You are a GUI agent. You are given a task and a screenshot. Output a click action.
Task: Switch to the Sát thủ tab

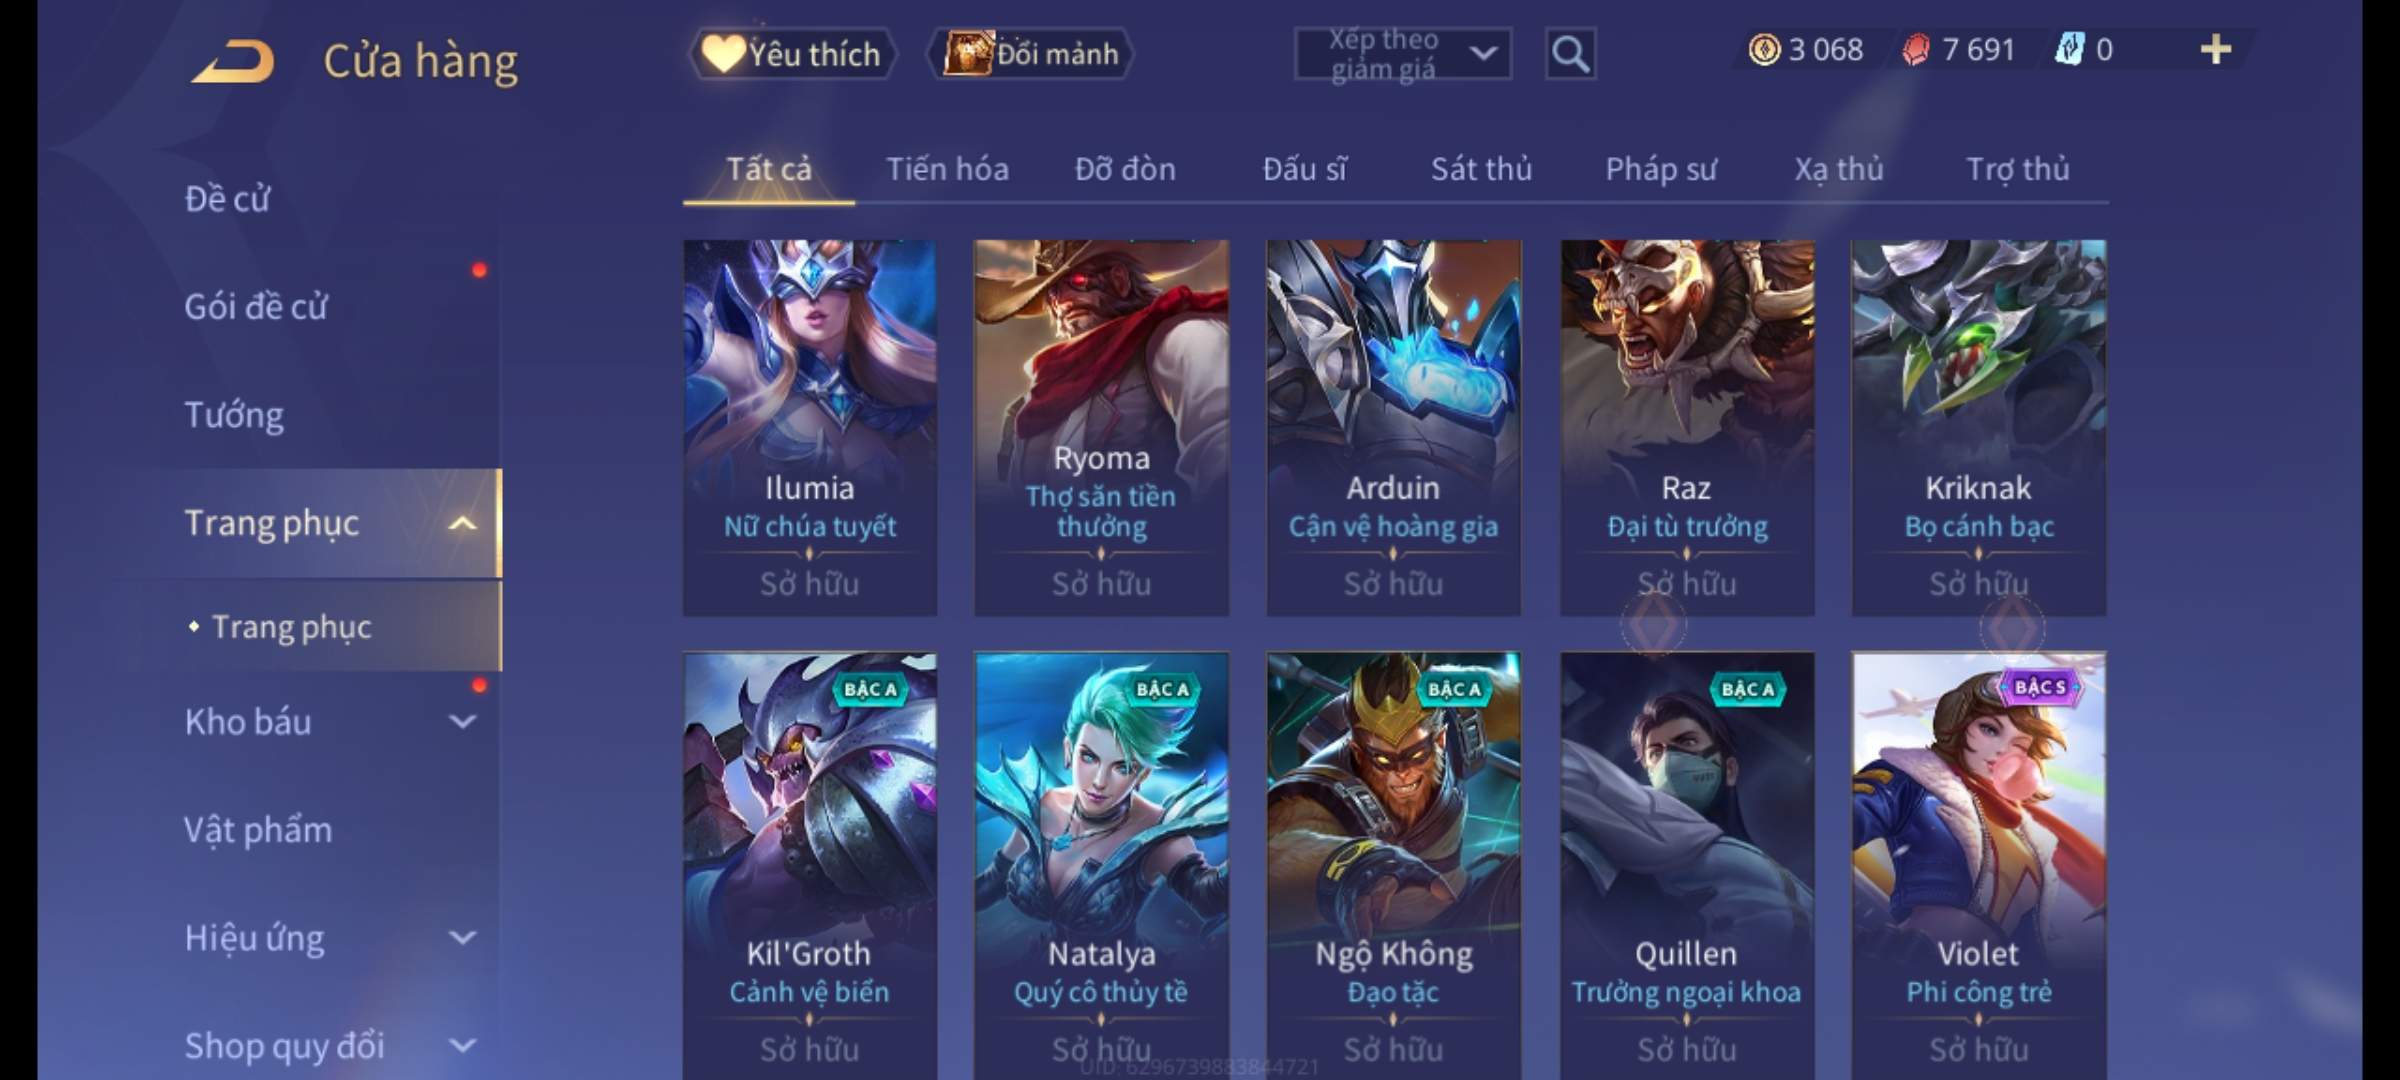pos(1481,169)
